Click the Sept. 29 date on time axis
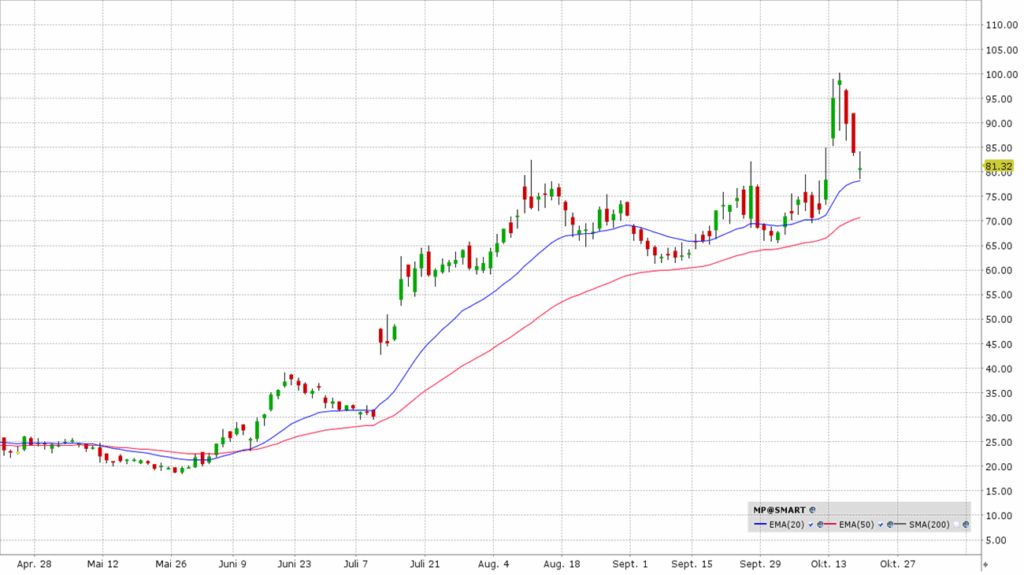1024x575 pixels. pyautogui.click(x=759, y=563)
